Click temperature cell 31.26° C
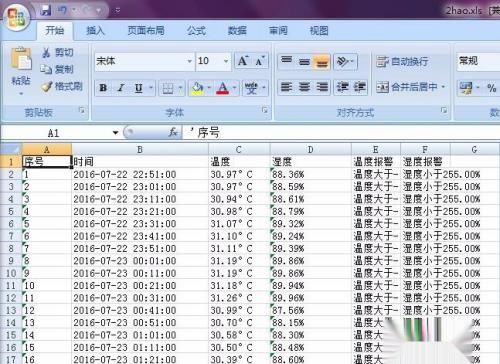Viewport: 500px width, 364px height. pos(239,298)
